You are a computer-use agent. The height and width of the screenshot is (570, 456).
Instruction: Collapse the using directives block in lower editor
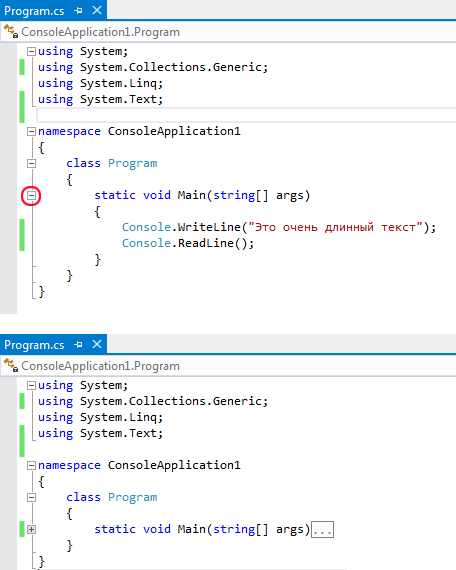tap(32, 385)
